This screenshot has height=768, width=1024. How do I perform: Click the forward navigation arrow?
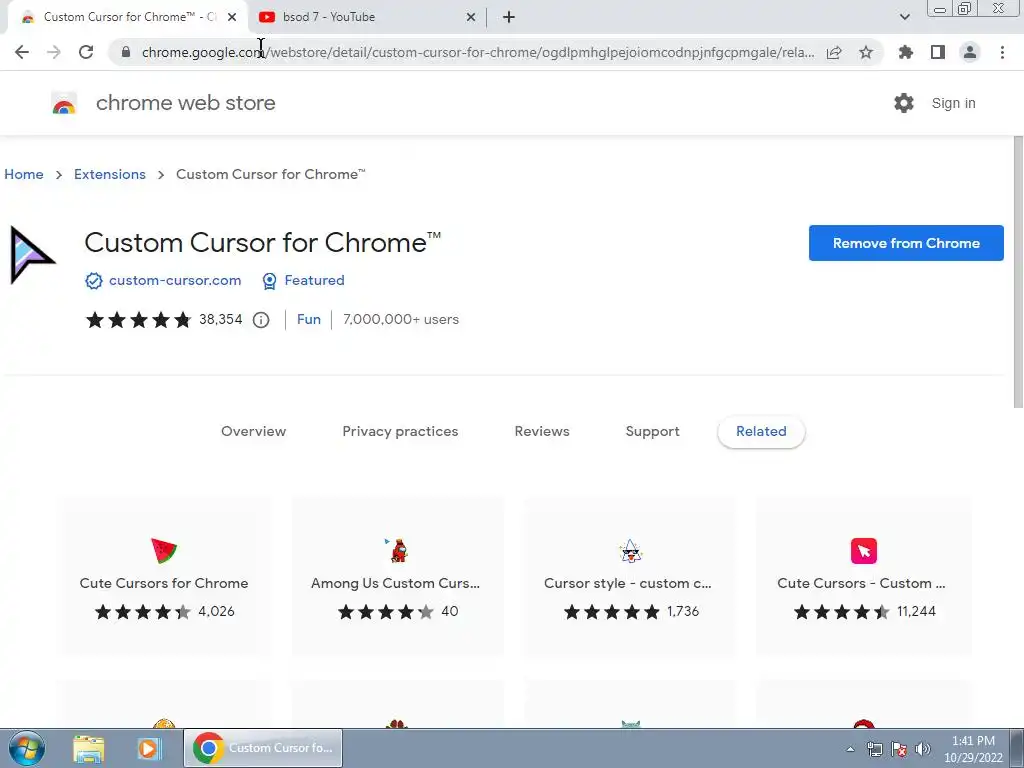coord(54,52)
